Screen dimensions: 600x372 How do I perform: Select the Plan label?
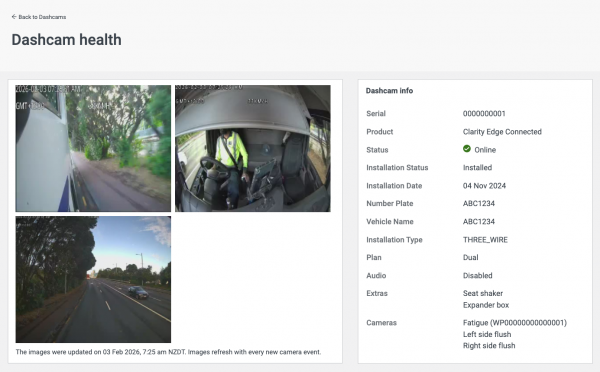pyautogui.click(x=374, y=258)
